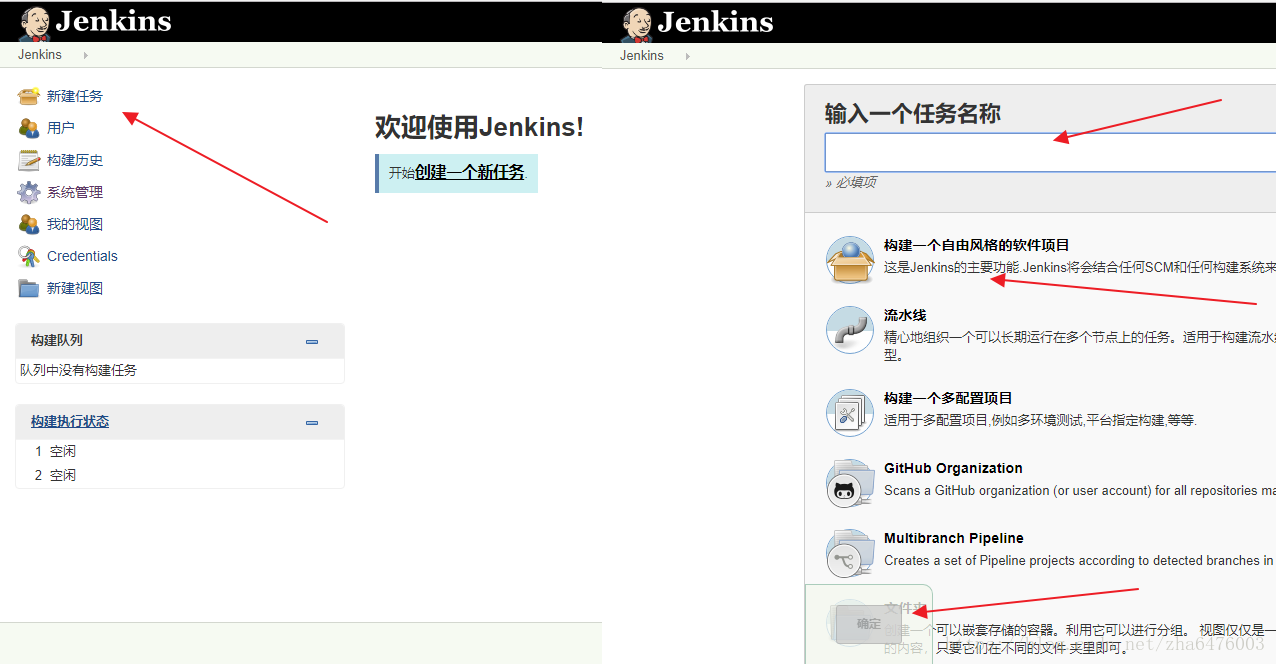The height and width of the screenshot is (664, 1276).
Task: Click the 构建历史 notepad icon
Action: tap(29, 160)
